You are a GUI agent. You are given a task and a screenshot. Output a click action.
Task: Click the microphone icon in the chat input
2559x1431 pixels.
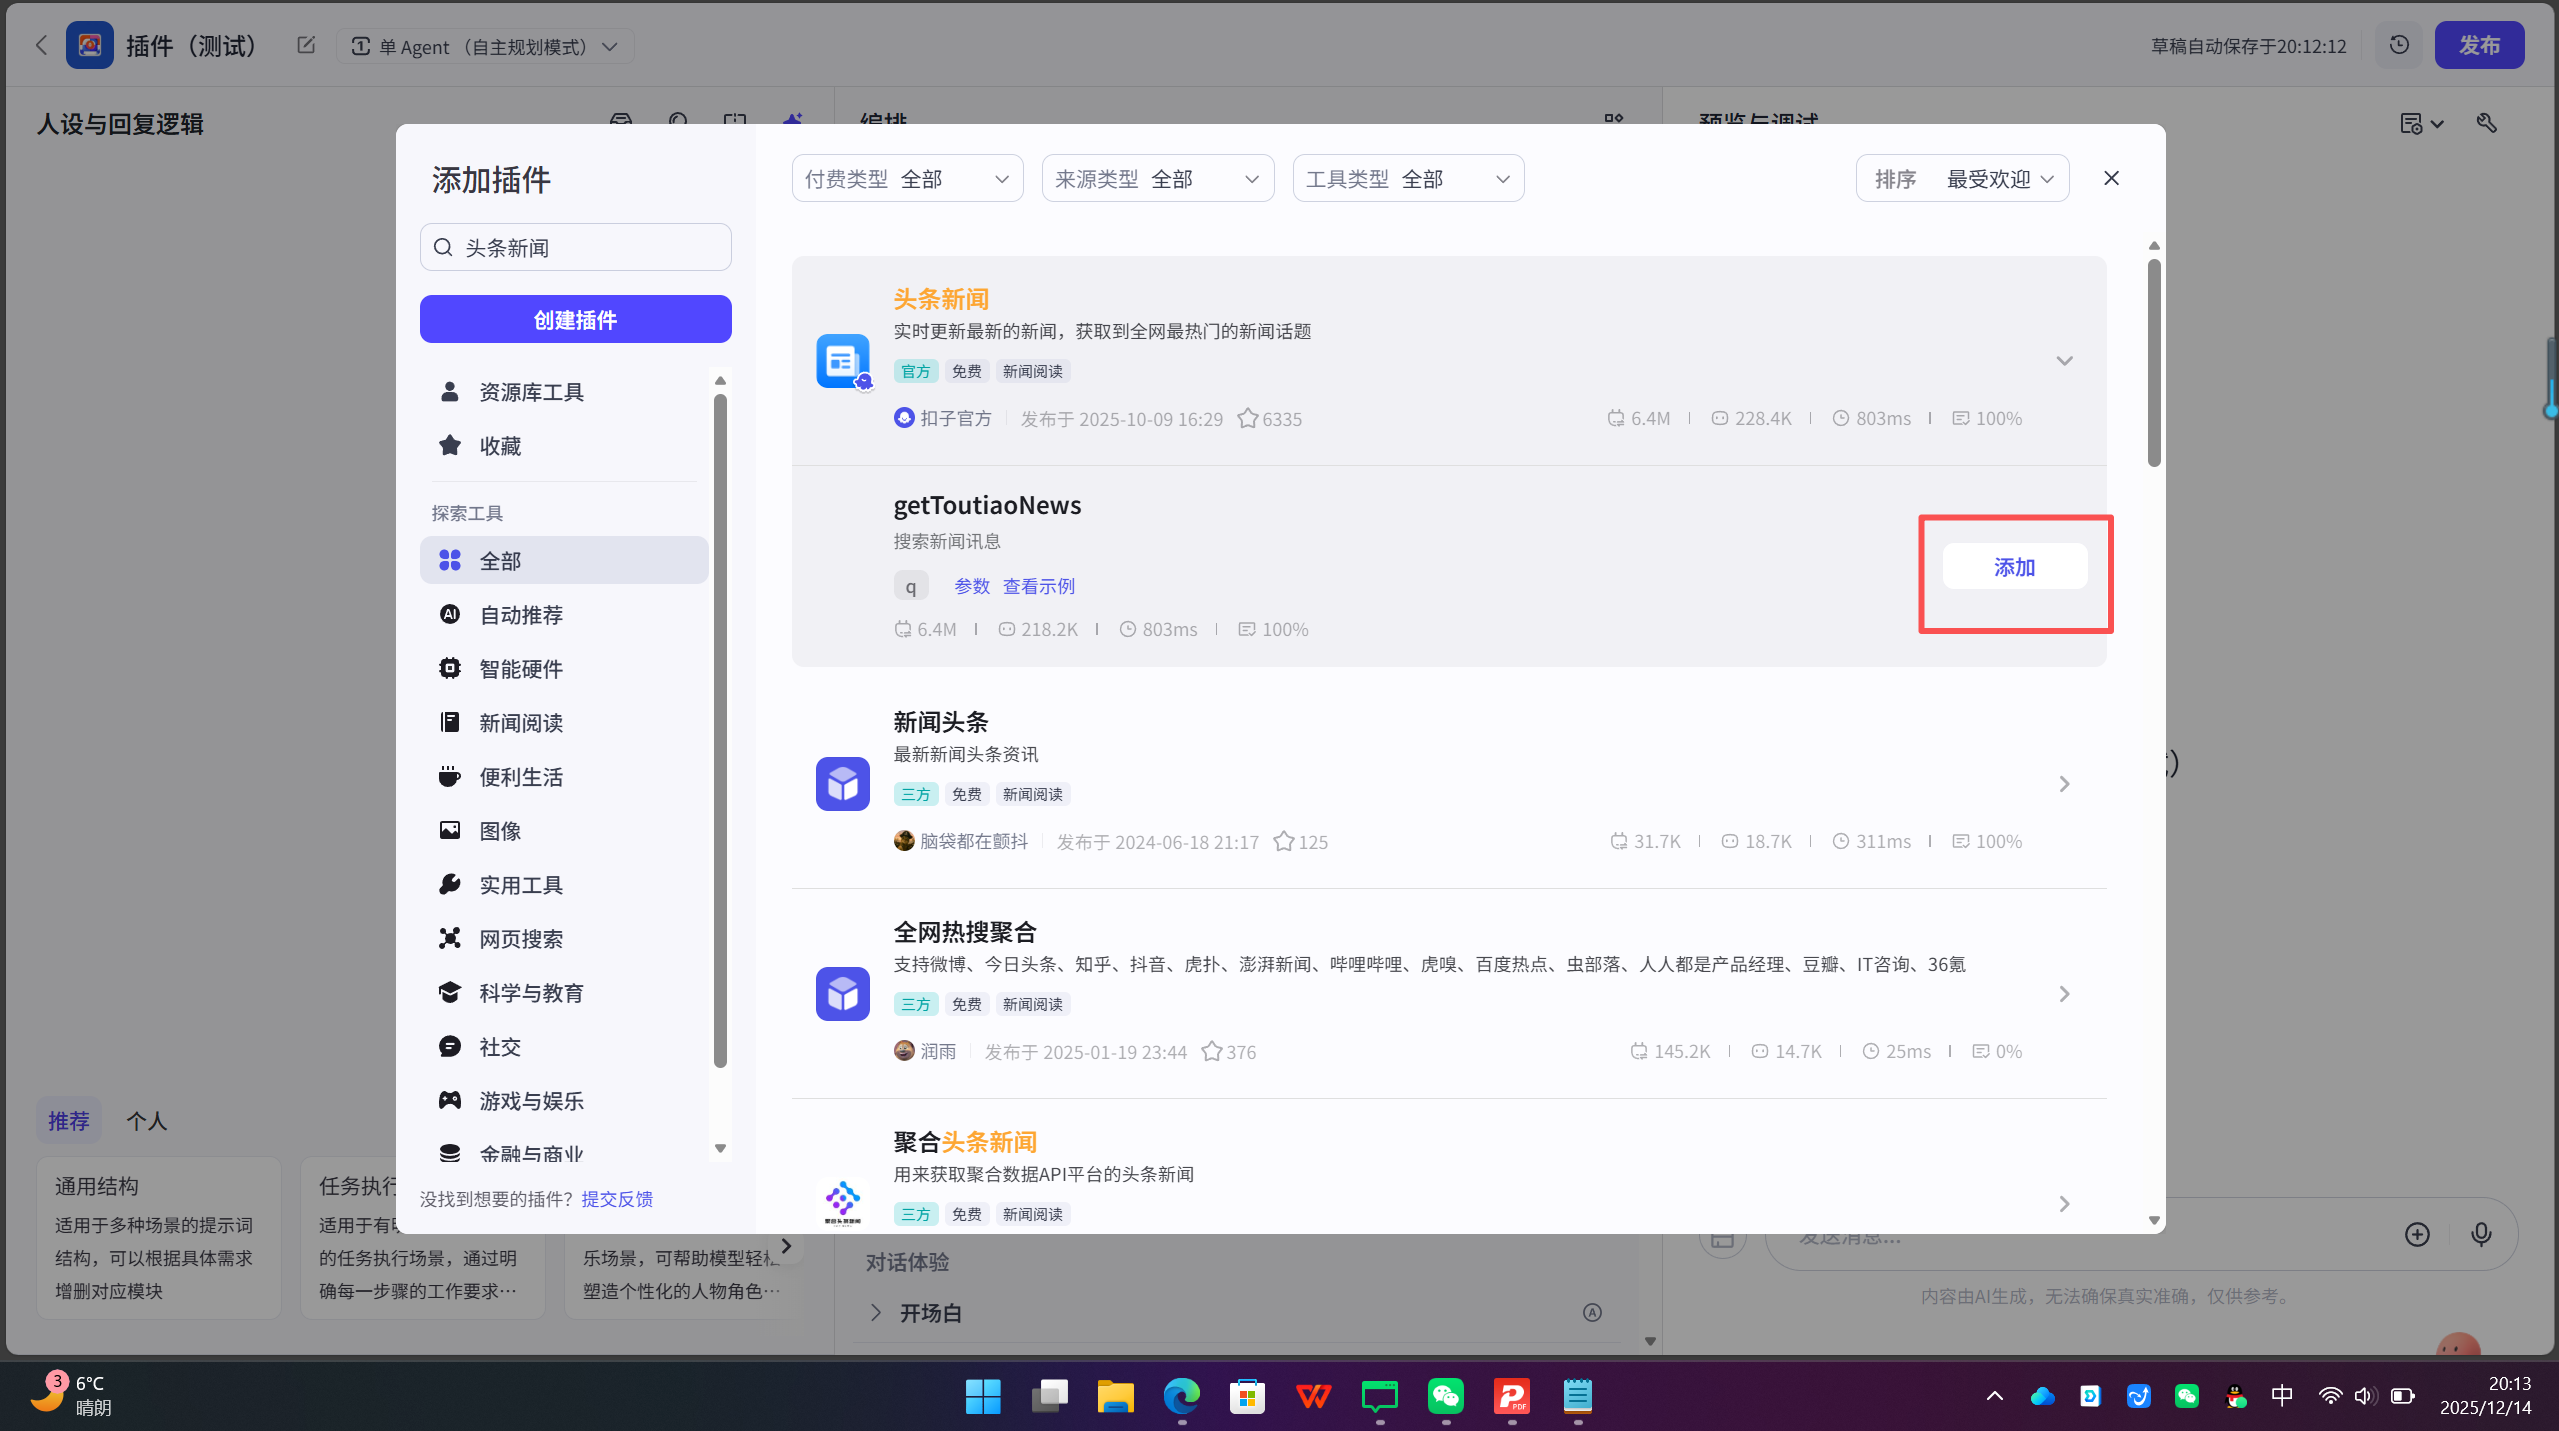tap(2481, 1235)
